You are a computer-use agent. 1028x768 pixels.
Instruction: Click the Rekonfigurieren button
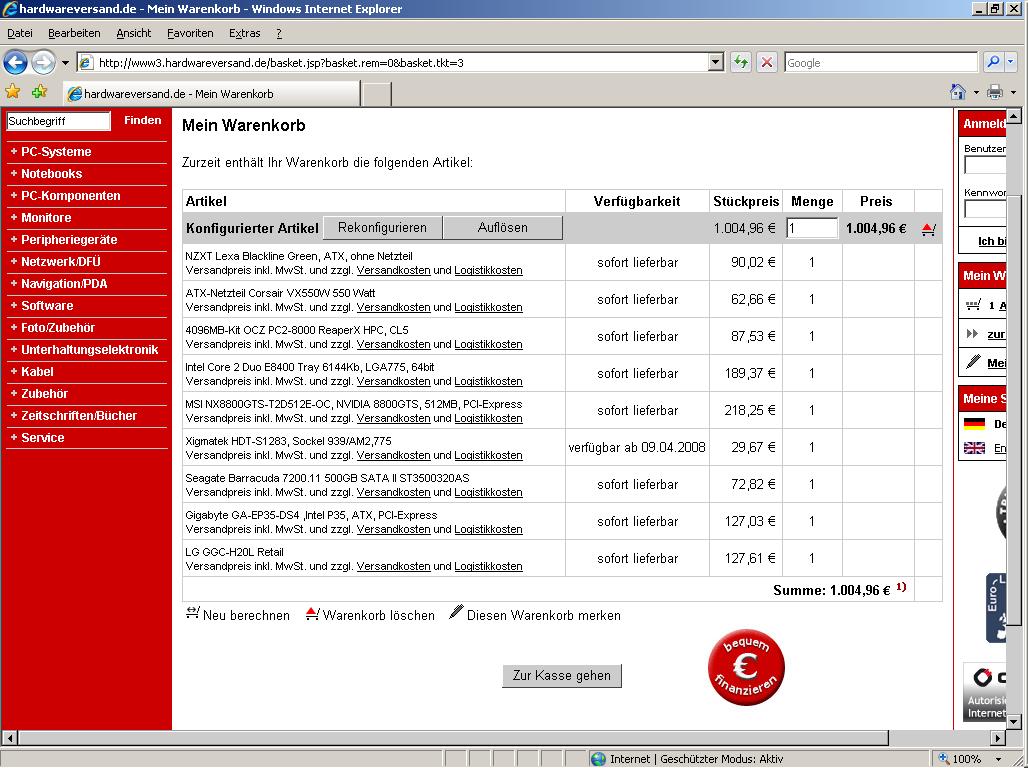tap(382, 228)
